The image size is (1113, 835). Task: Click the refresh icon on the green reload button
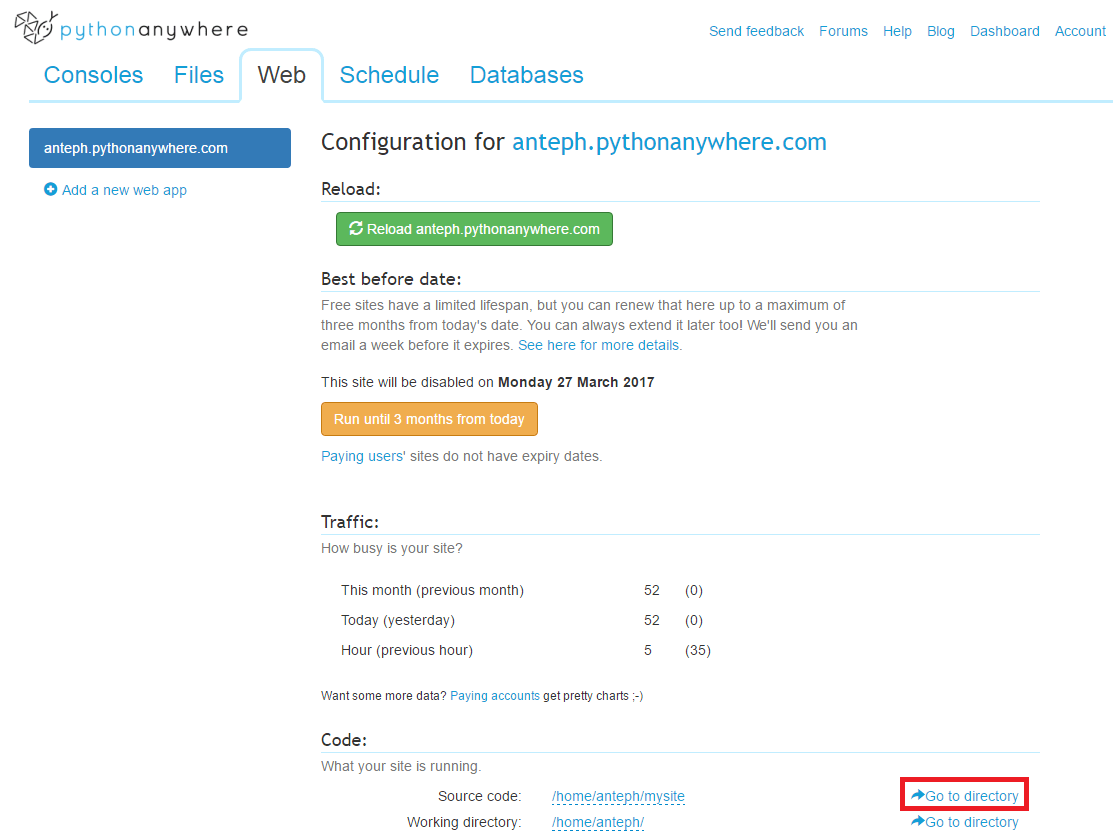(356, 228)
